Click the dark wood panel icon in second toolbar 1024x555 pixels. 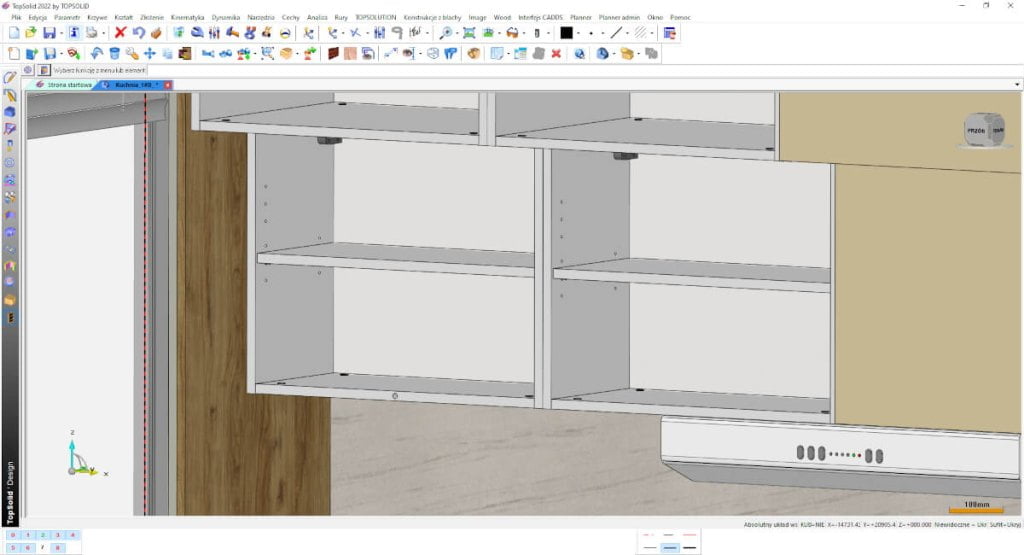[x=333, y=54]
